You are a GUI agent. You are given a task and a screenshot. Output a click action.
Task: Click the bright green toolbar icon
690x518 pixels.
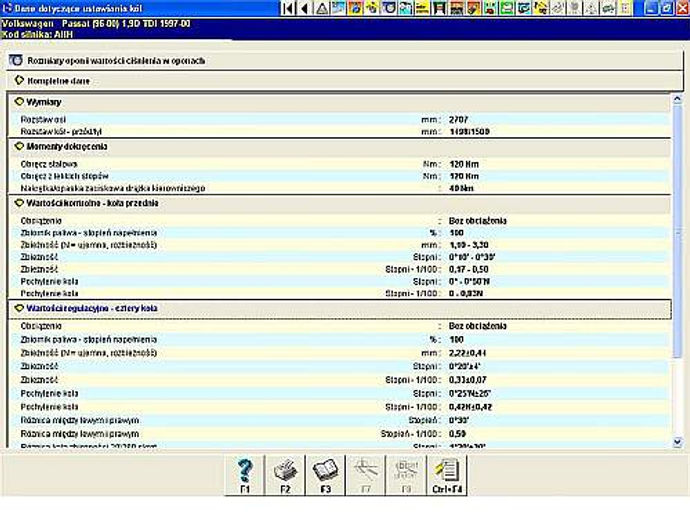(x=506, y=8)
